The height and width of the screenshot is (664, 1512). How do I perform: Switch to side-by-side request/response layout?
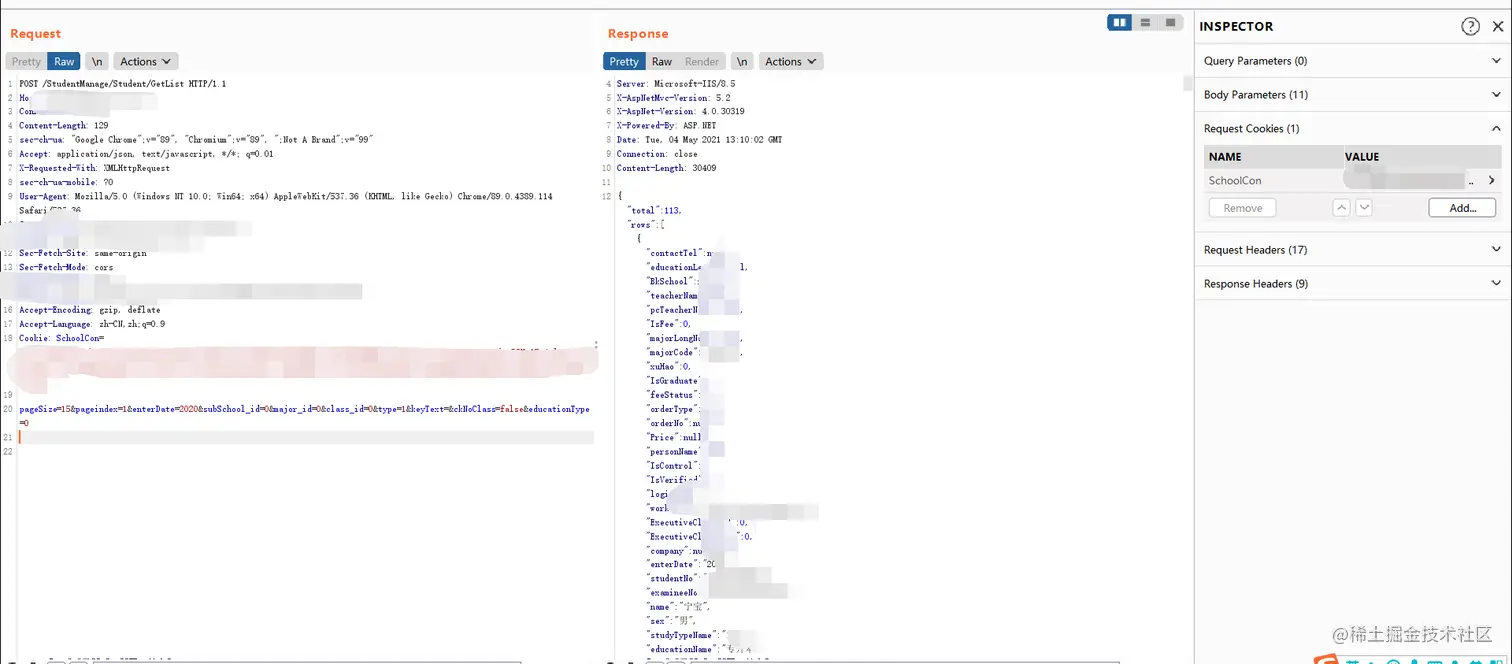pyautogui.click(x=1119, y=22)
